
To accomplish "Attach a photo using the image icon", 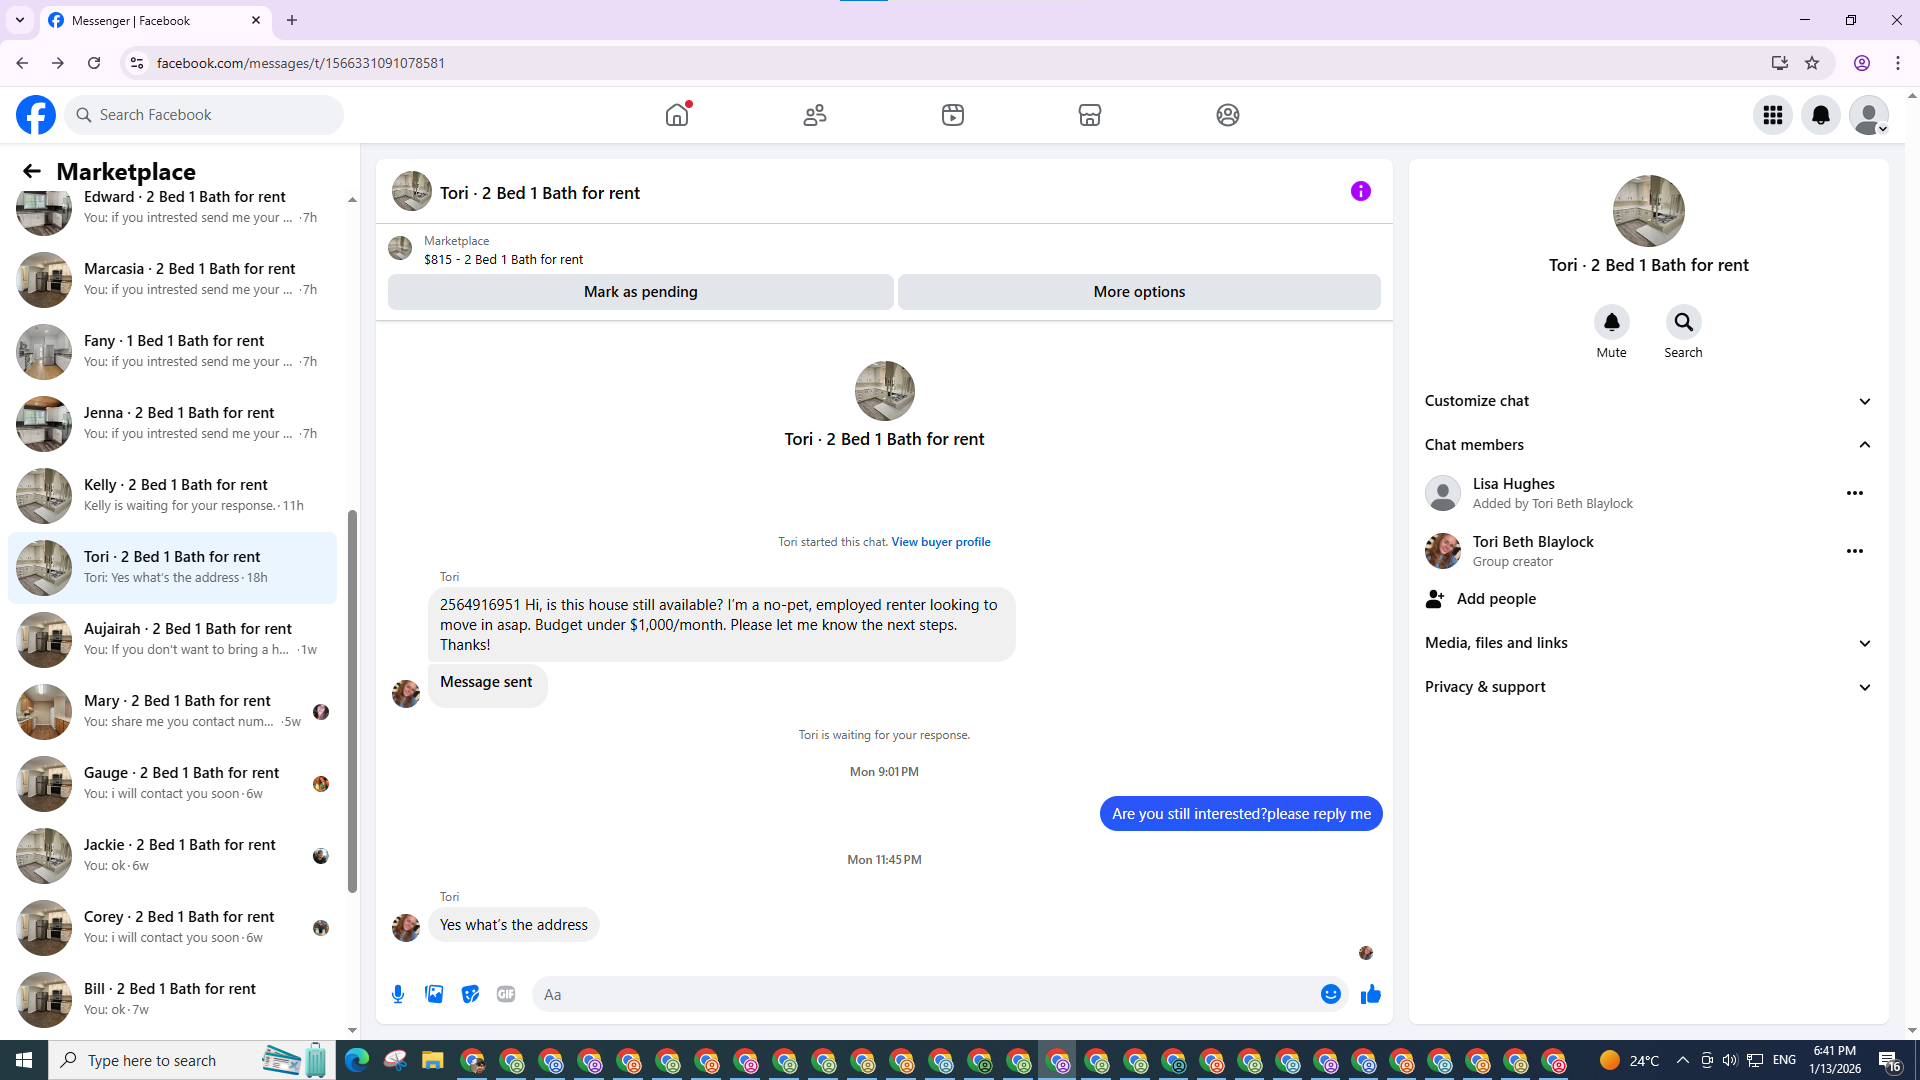I will [x=434, y=994].
